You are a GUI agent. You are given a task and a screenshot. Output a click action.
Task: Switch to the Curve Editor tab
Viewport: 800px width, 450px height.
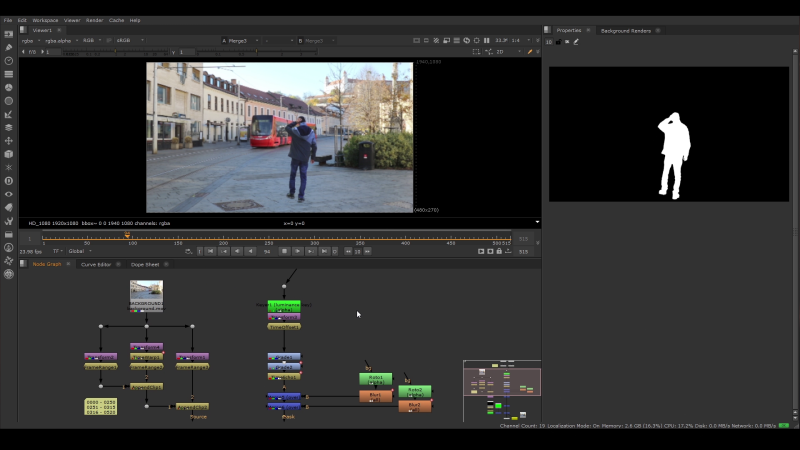96,264
